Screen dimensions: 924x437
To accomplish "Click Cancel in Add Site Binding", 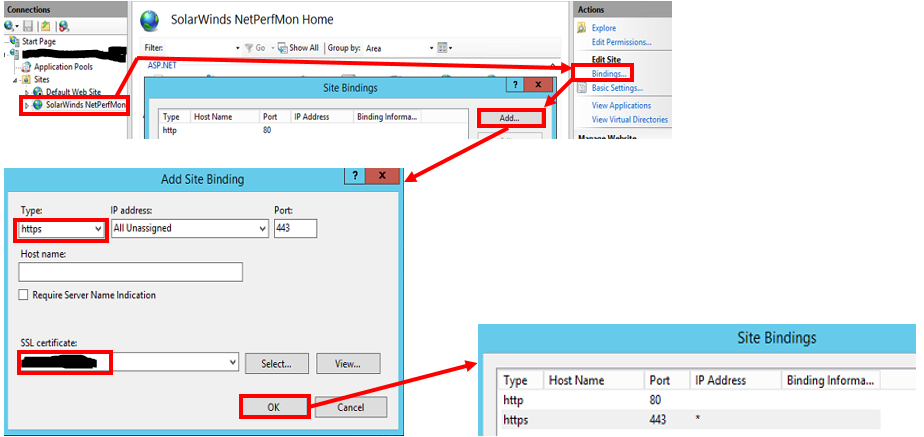I will click(351, 407).
